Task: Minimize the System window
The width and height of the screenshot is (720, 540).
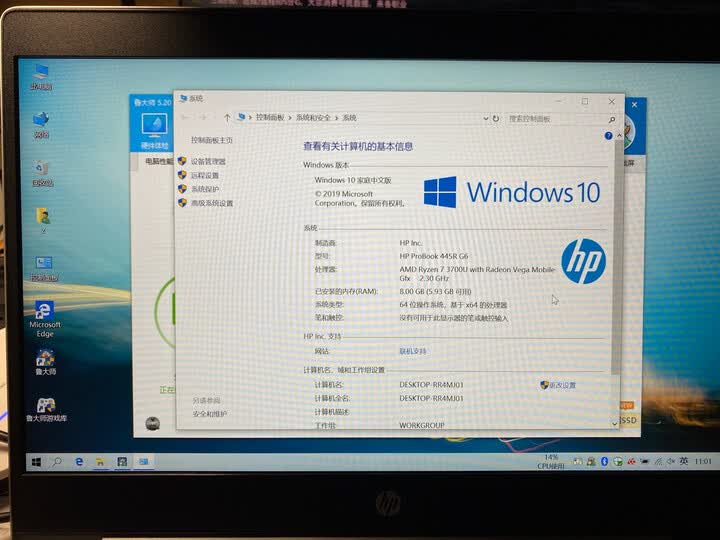Action: (x=558, y=101)
